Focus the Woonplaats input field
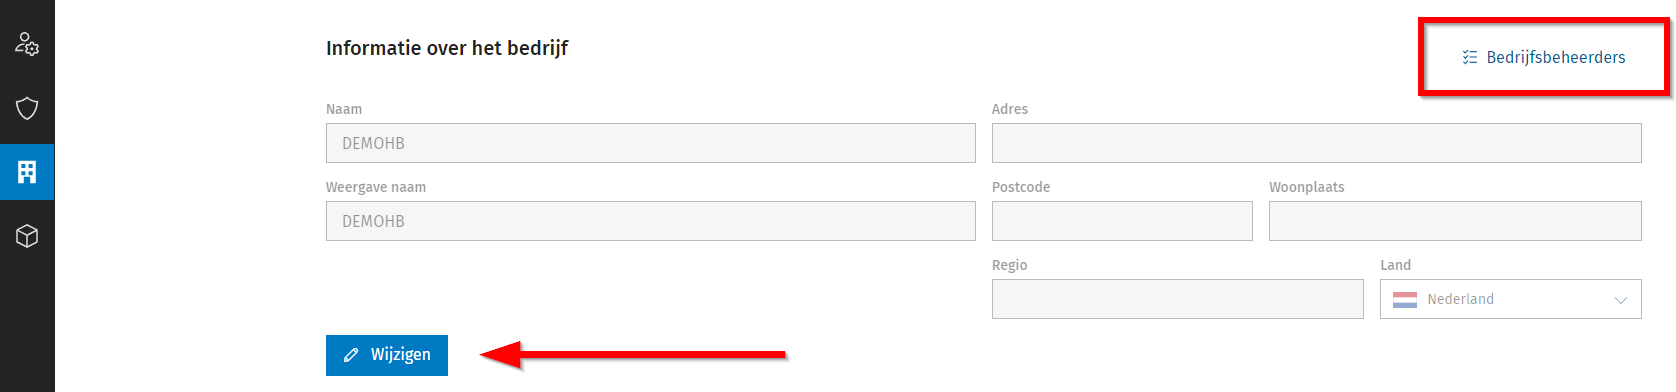This screenshot has height=392, width=1676. point(1455,221)
